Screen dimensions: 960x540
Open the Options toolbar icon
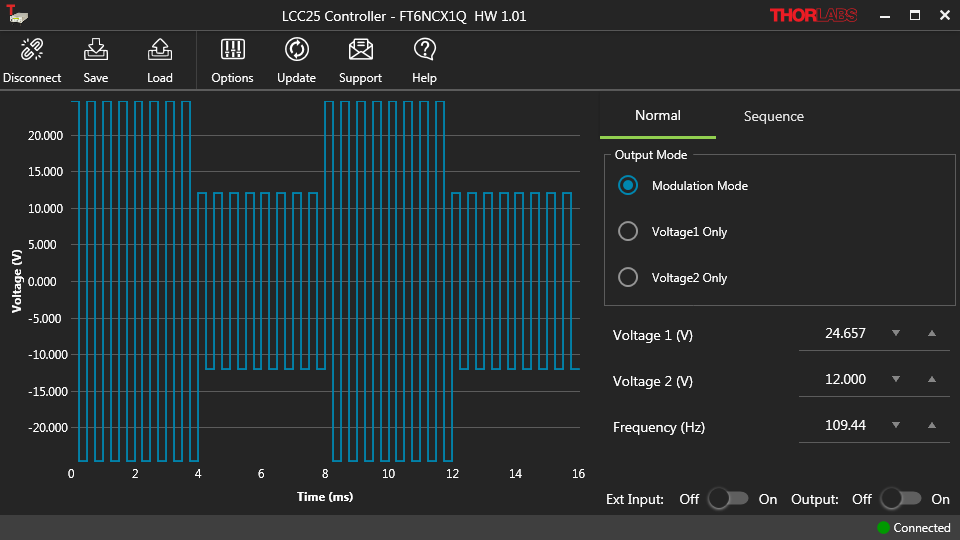(232, 50)
